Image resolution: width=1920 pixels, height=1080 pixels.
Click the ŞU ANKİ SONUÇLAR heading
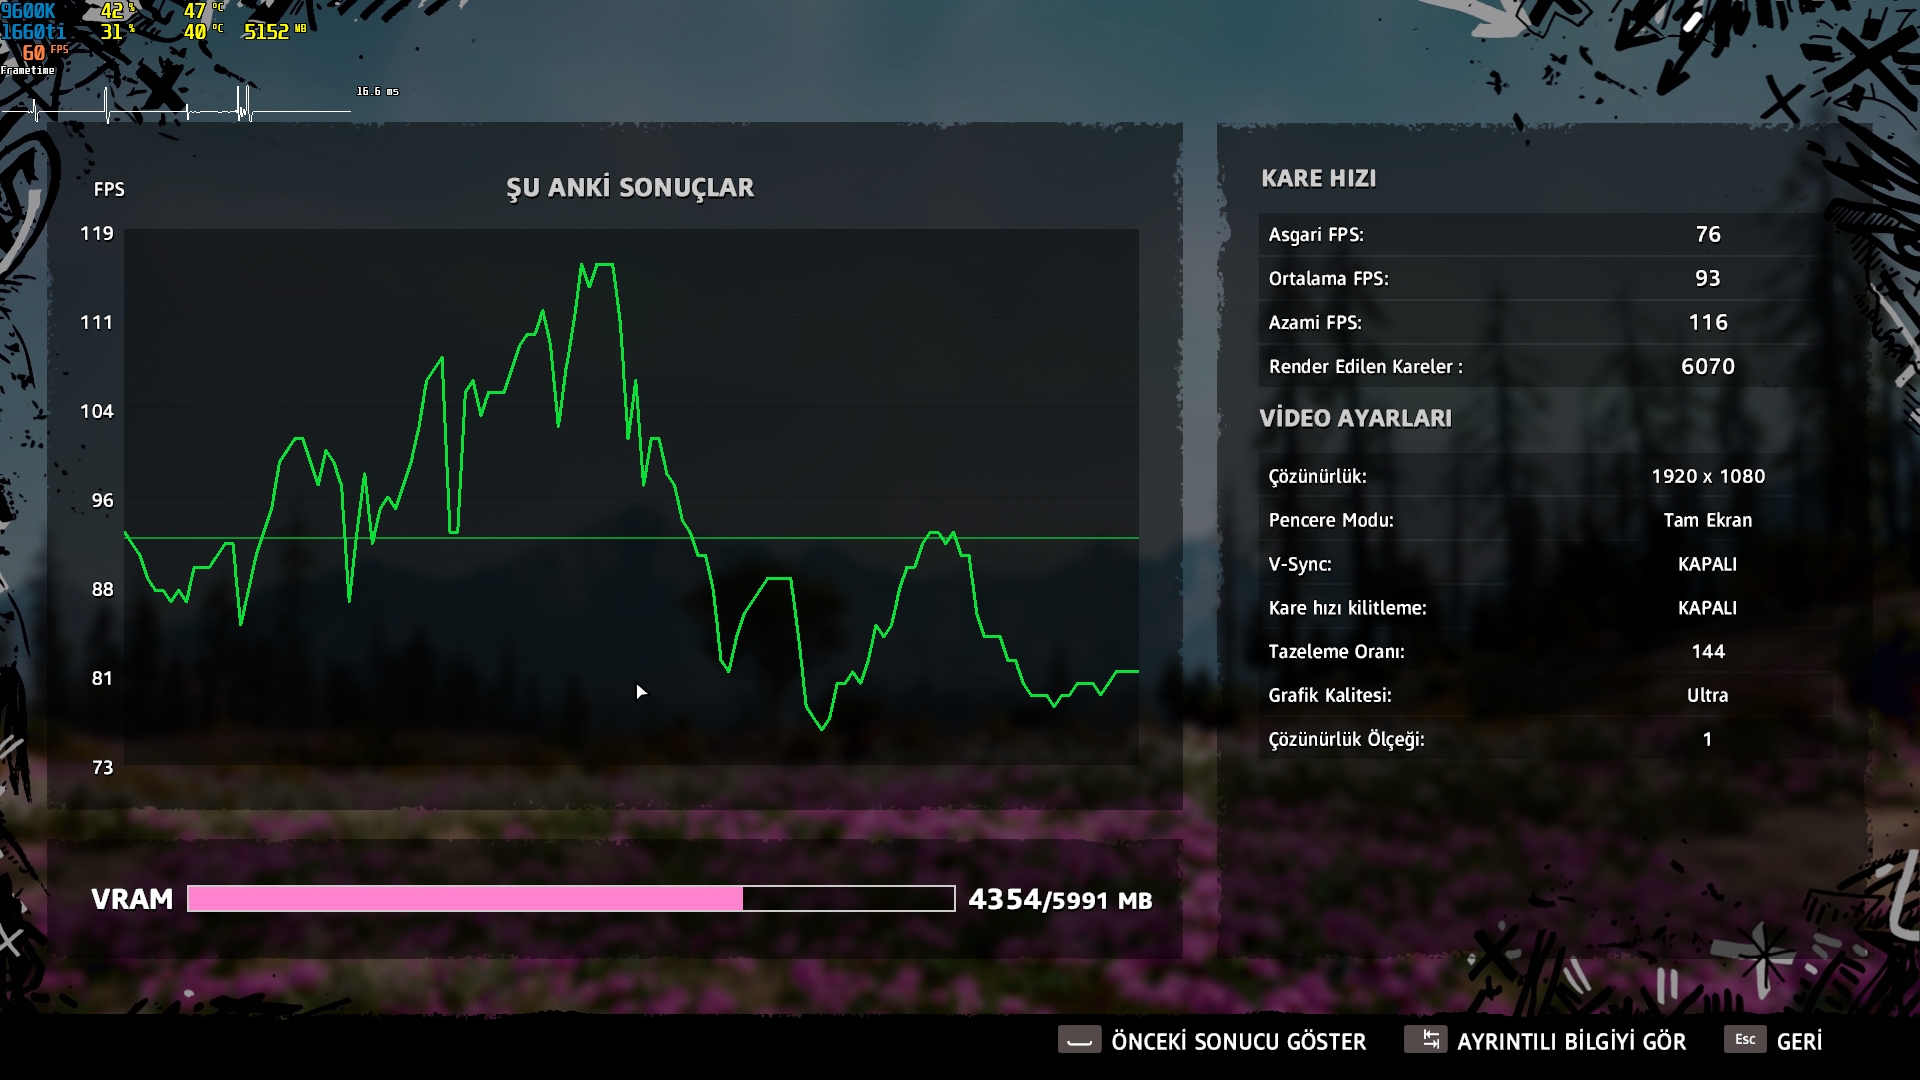click(630, 188)
